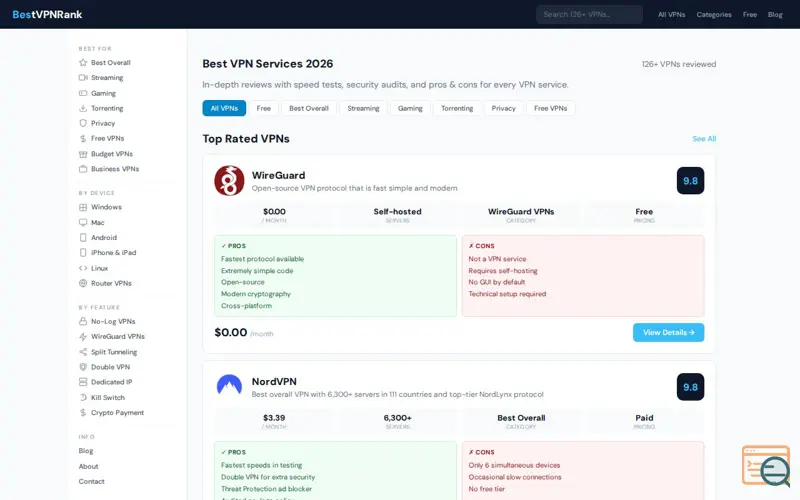Click the See All link
800x500 pixels.
pos(704,139)
